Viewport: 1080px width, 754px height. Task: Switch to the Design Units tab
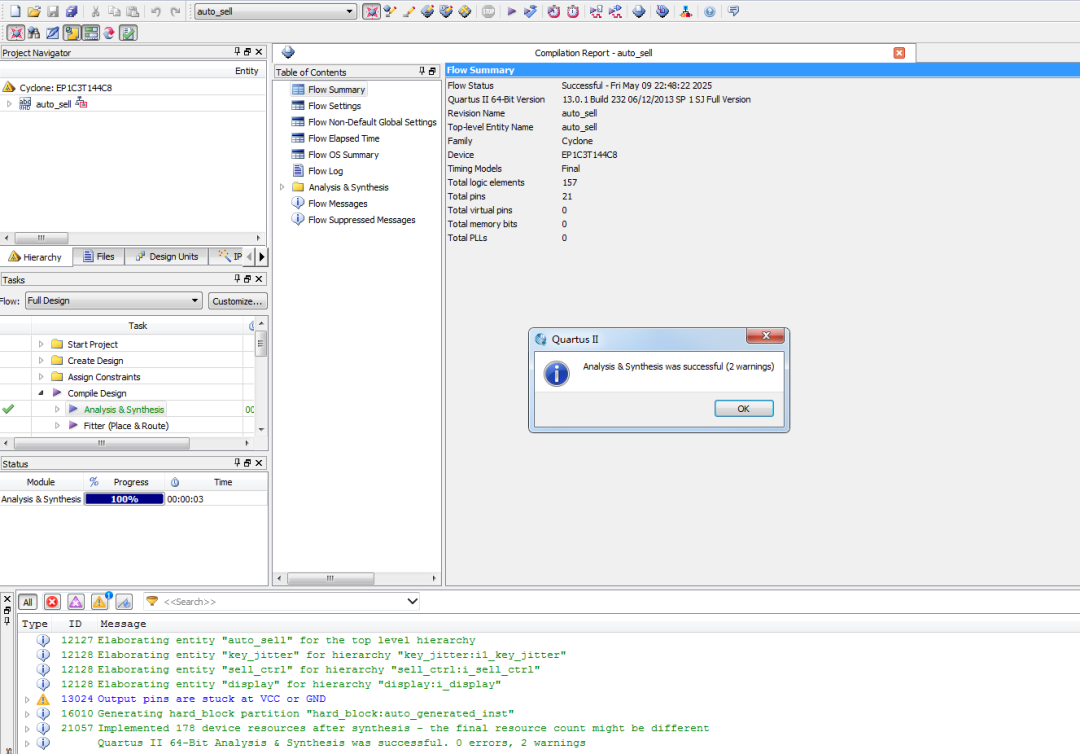click(166, 257)
